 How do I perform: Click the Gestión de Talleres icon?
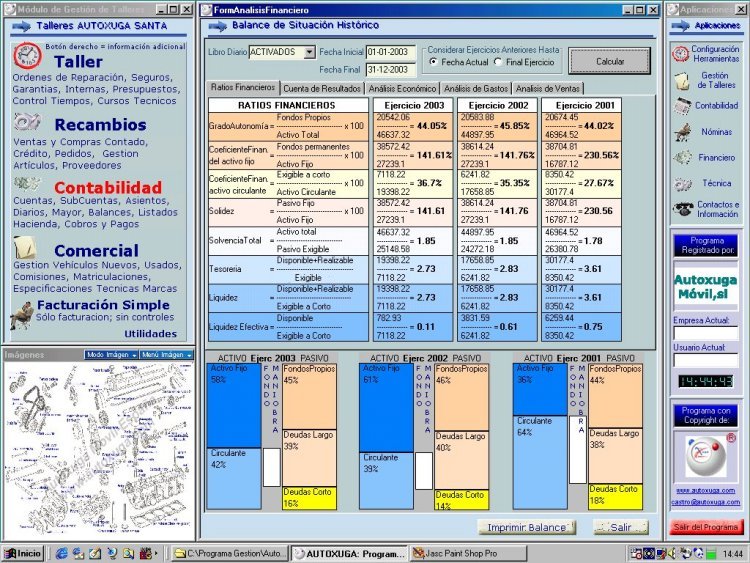click(x=682, y=81)
